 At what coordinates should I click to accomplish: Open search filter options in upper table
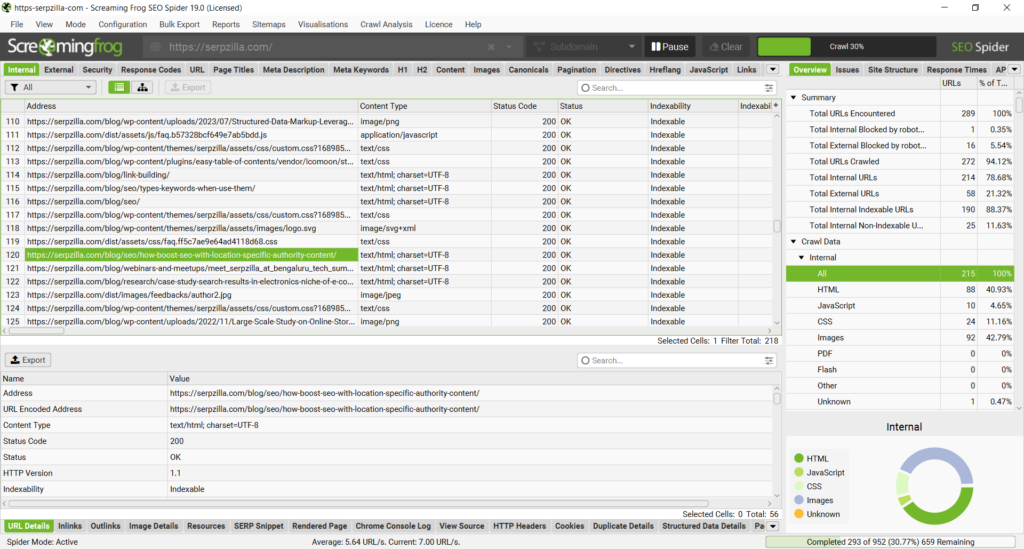click(x=769, y=87)
